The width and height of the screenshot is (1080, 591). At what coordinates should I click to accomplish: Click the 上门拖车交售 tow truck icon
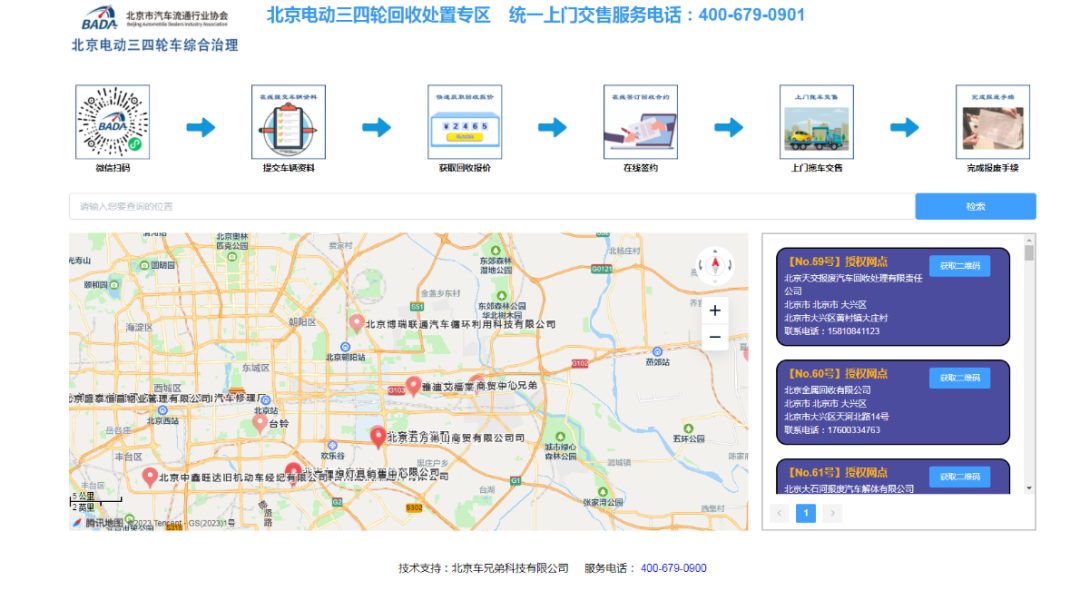817,122
